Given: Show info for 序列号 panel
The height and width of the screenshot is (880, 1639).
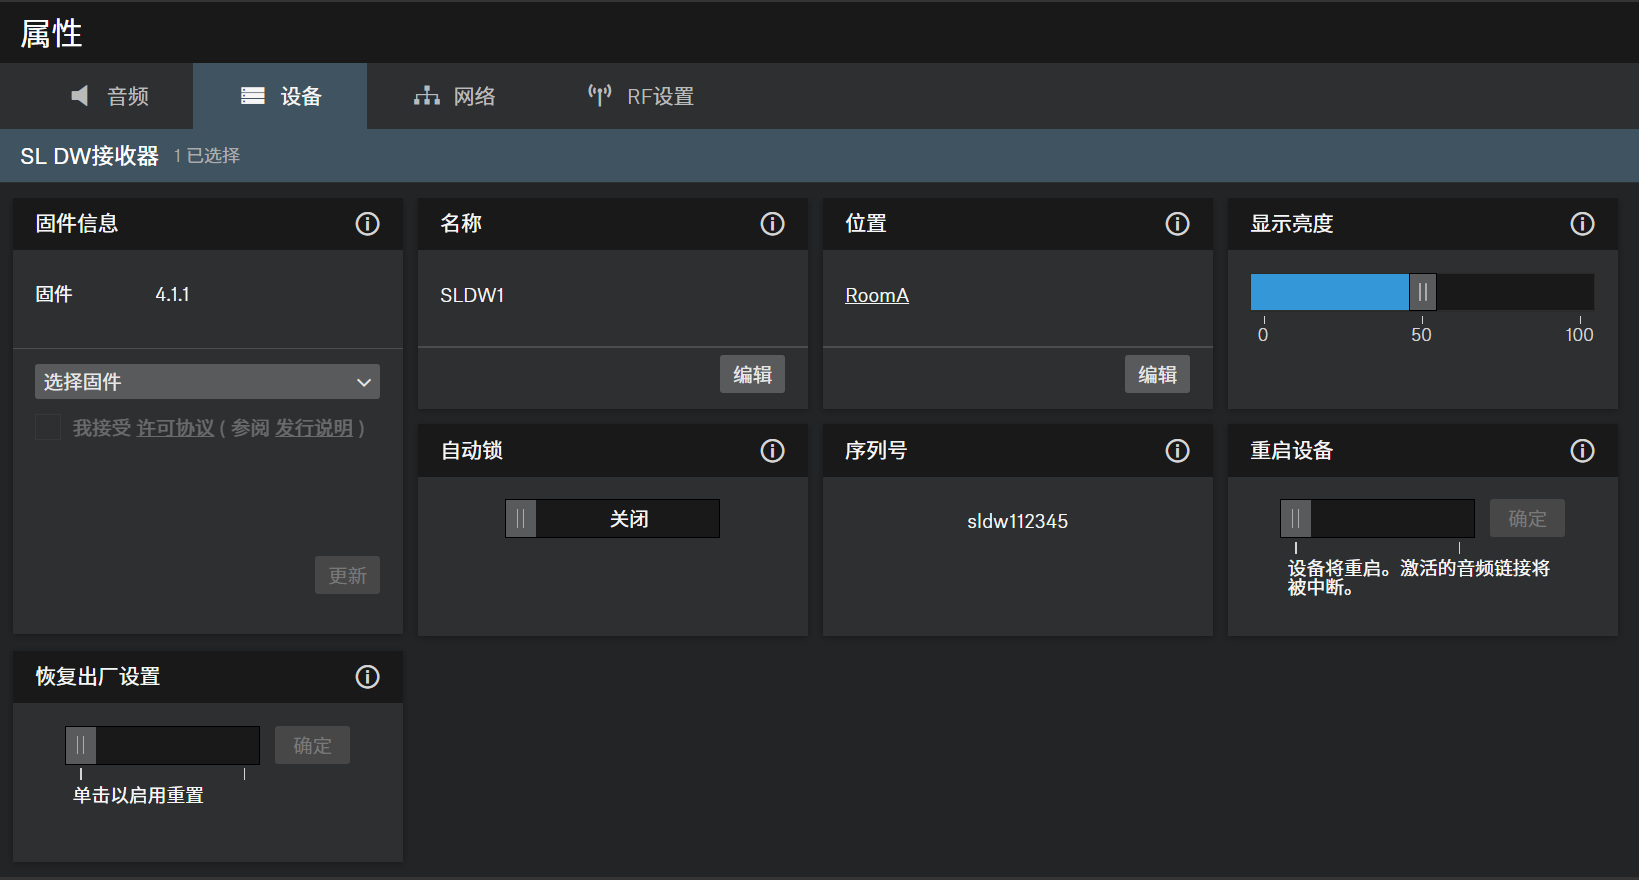Looking at the screenshot, I should (x=1177, y=451).
